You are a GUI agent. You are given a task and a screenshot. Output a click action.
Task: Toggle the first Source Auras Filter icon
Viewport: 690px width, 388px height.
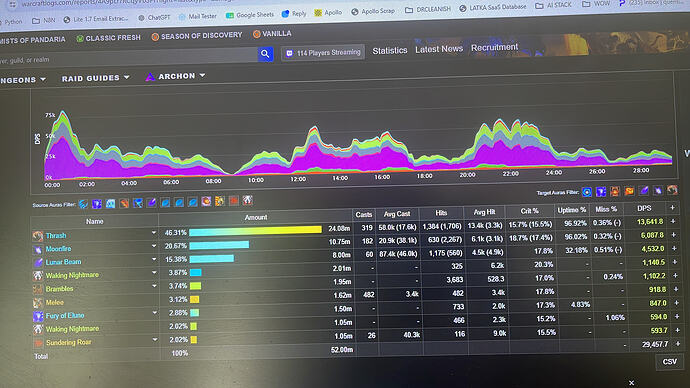[x=83, y=204]
